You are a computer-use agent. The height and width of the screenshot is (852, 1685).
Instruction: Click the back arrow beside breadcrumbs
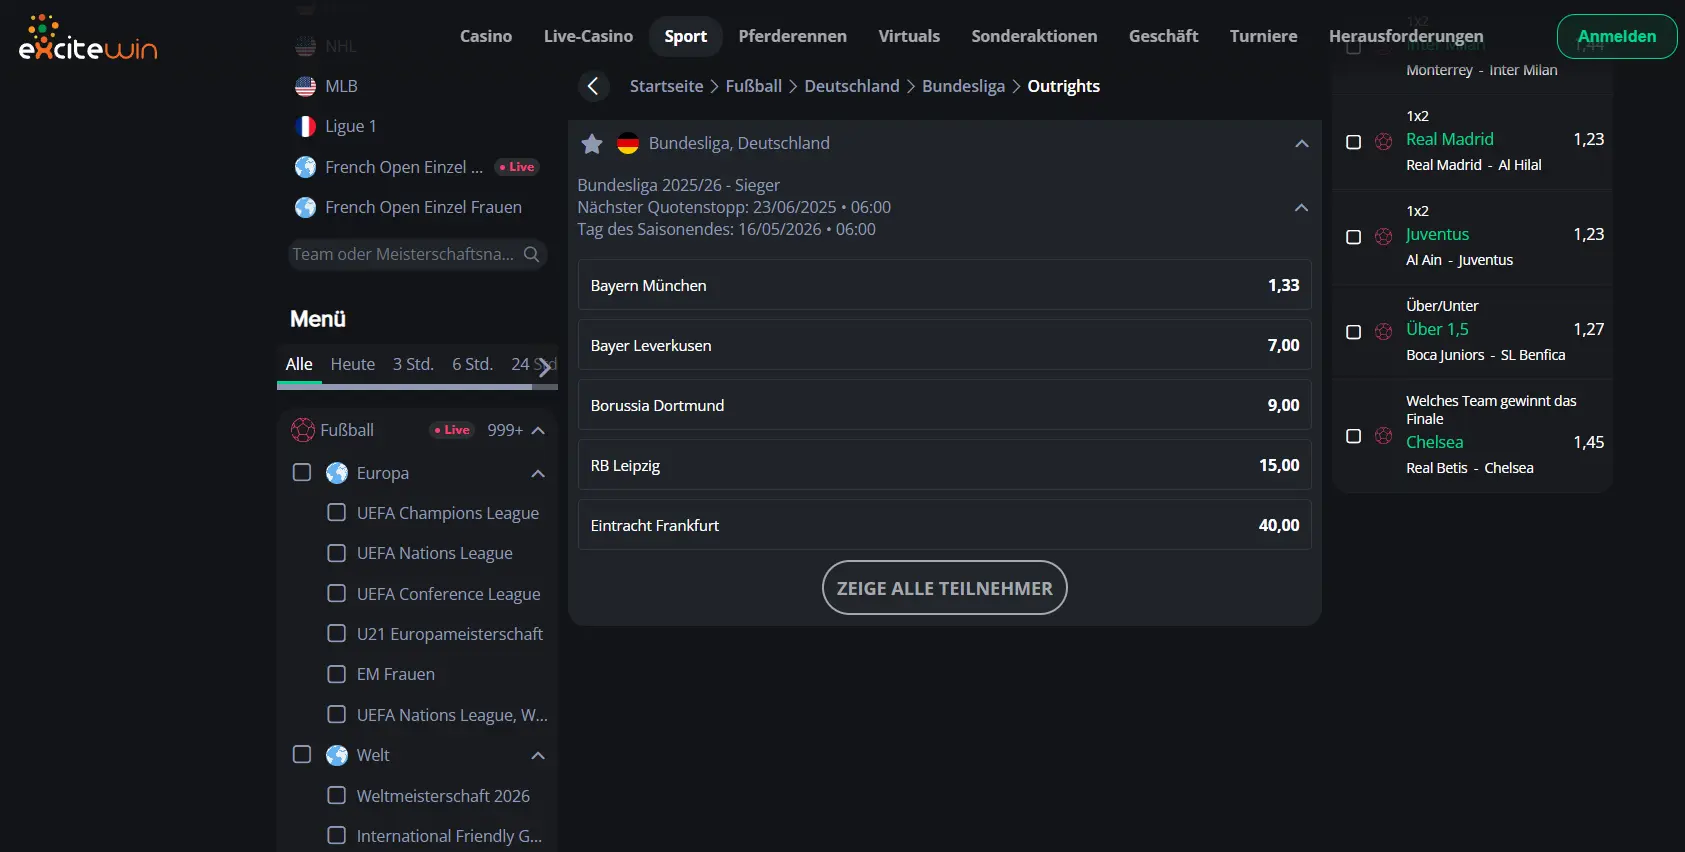point(593,87)
